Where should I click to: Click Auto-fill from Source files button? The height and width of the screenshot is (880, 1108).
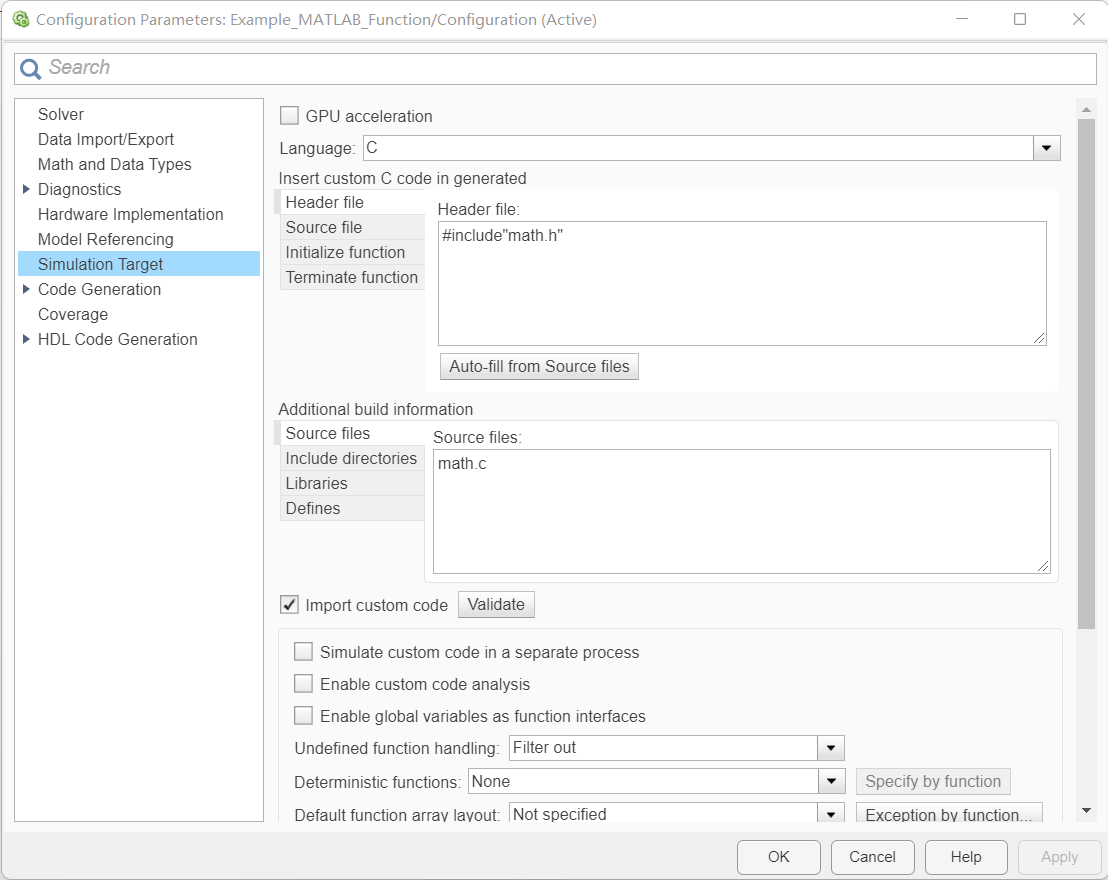[539, 366]
